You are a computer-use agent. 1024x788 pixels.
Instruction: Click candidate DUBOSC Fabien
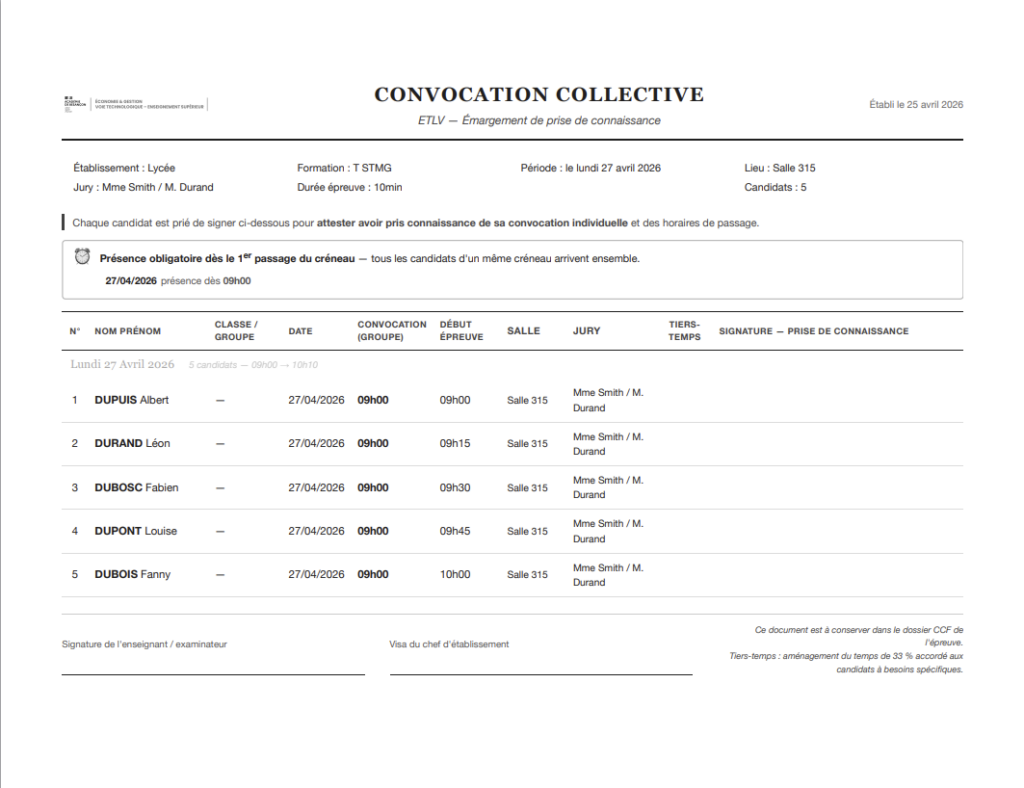pos(136,488)
